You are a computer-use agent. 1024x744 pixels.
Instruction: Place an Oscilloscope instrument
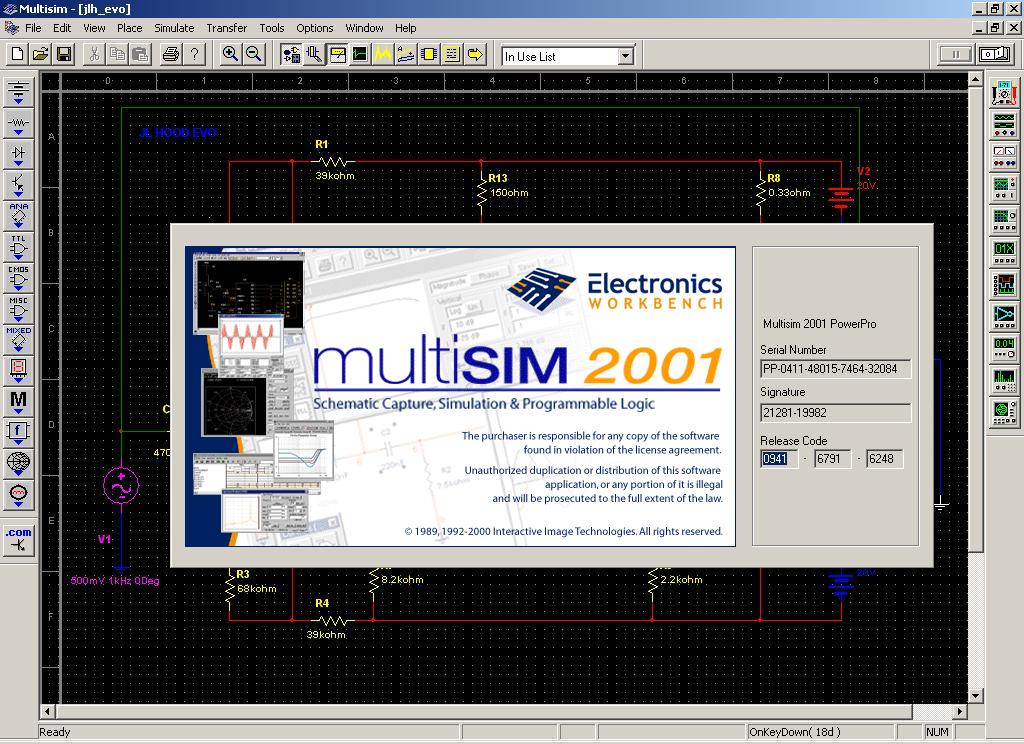(1004, 187)
